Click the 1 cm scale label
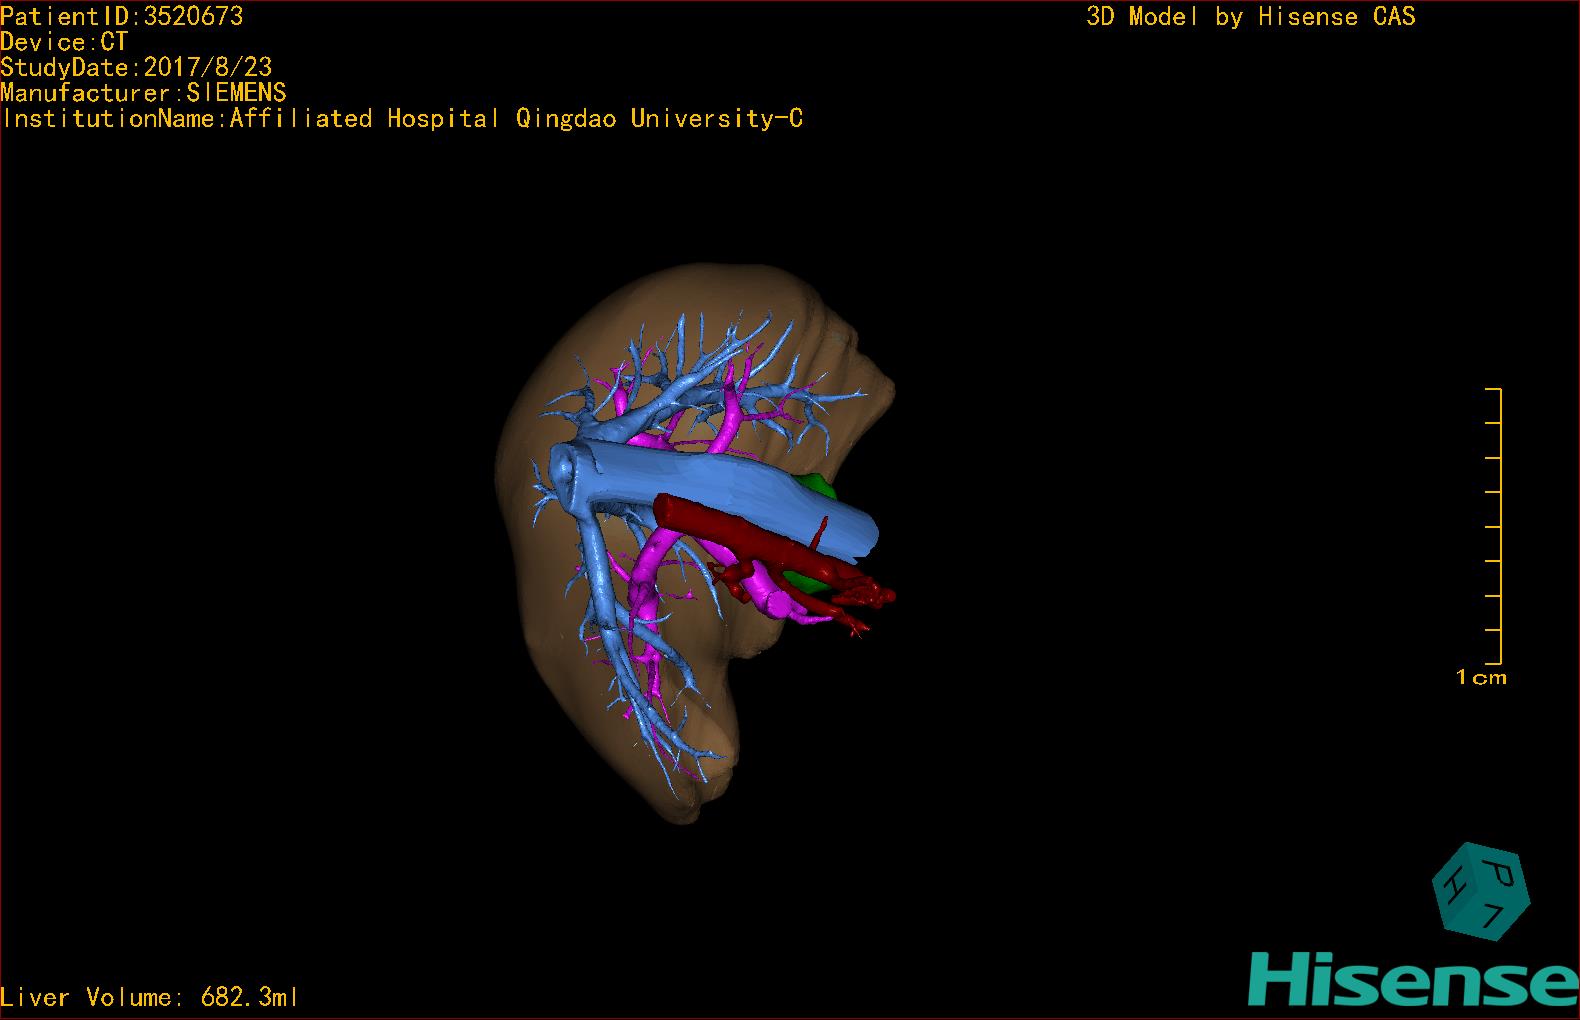The image size is (1580, 1020). [1480, 678]
